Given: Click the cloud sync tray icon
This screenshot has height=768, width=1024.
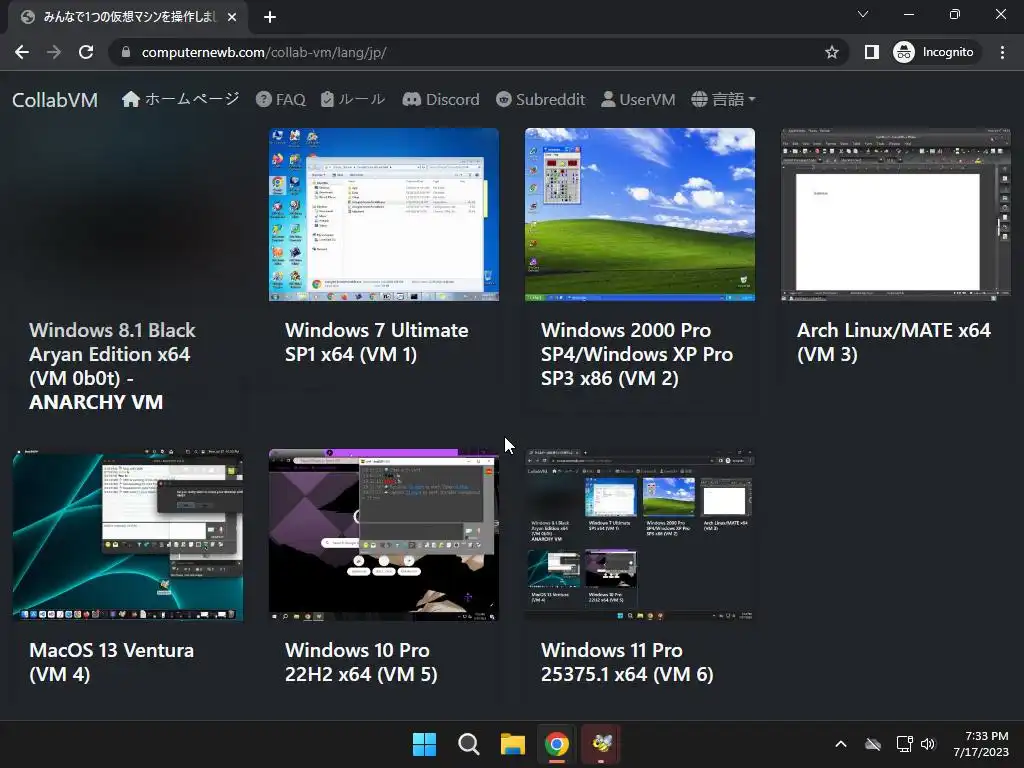Looking at the screenshot, I should coord(873,744).
